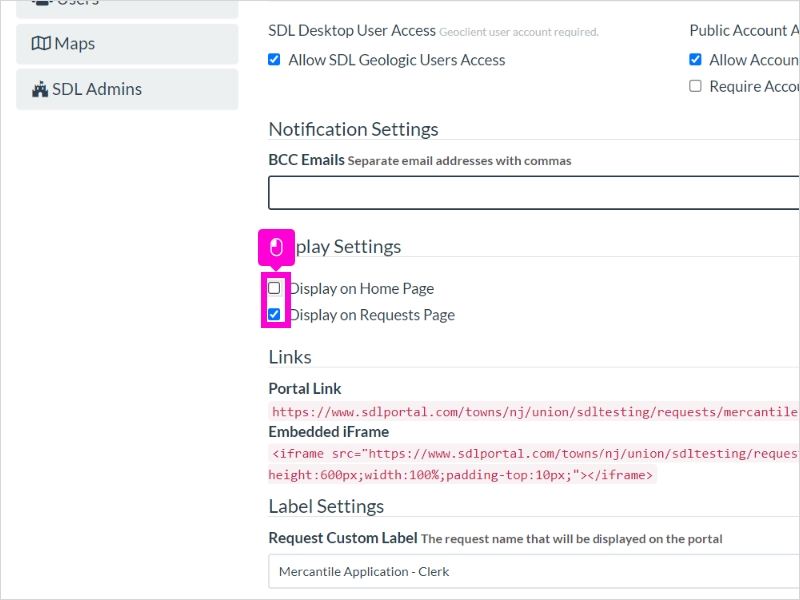Uncheck Display on Requests Page
The image size is (800, 600).
click(x=274, y=314)
